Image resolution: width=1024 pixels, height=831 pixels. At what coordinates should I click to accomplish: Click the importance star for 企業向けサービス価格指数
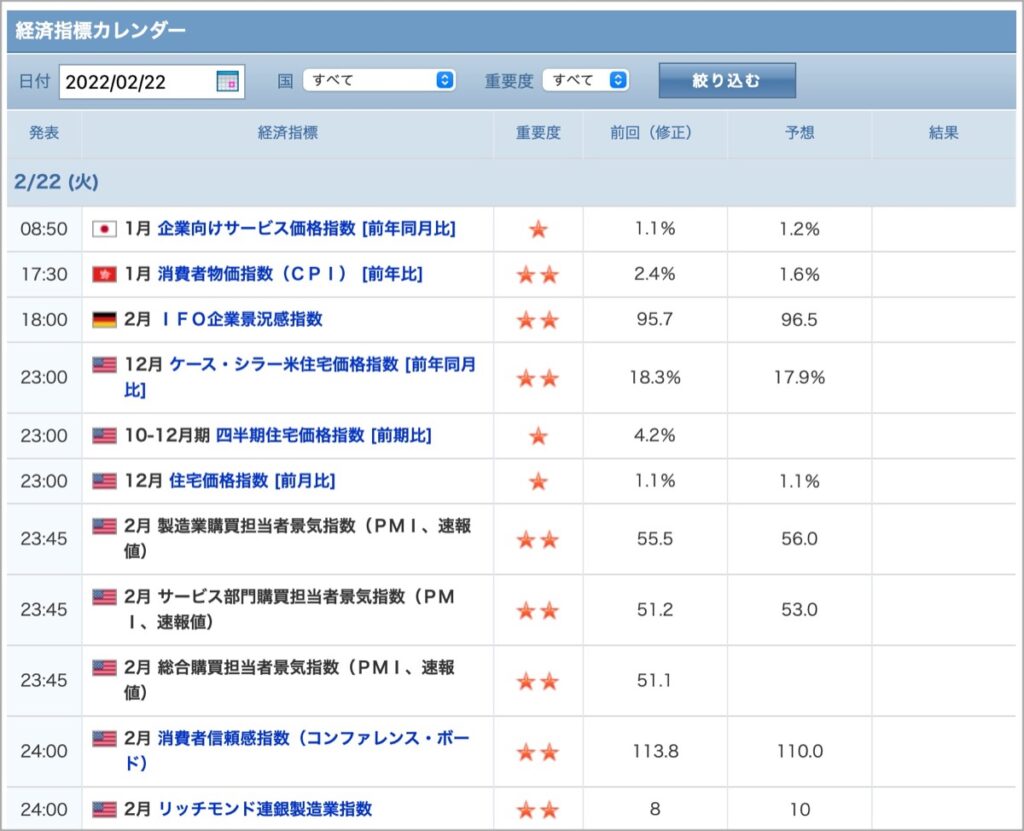pos(538,229)
